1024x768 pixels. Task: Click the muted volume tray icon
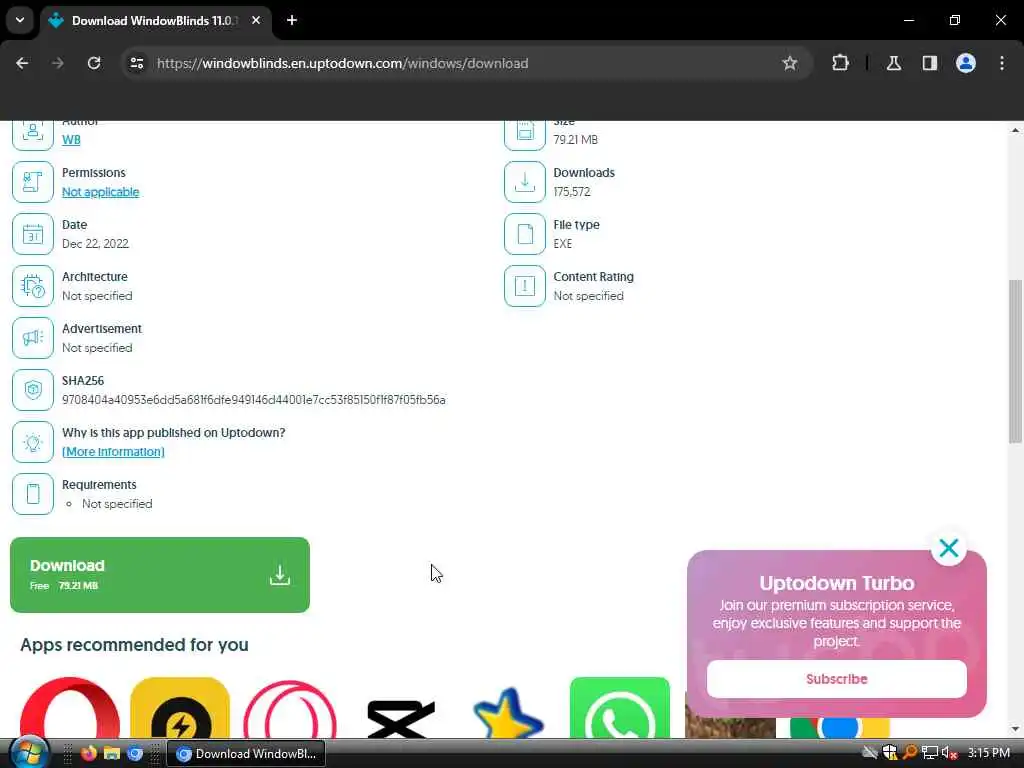[x=950, y=753]
